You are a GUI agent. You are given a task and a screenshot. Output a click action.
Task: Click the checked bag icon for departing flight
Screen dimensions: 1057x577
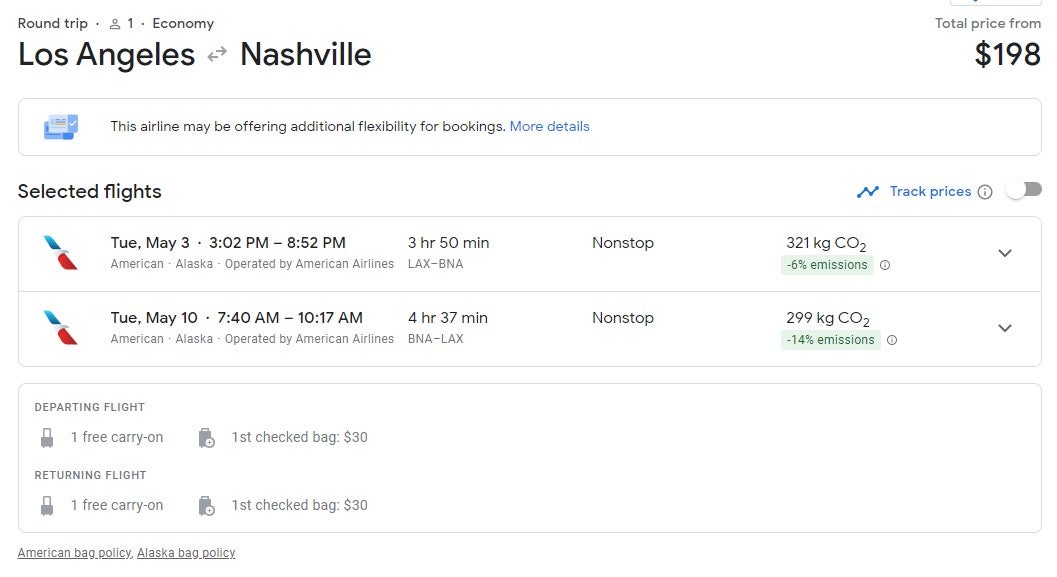pyautogui.click(x=207, y=437)
